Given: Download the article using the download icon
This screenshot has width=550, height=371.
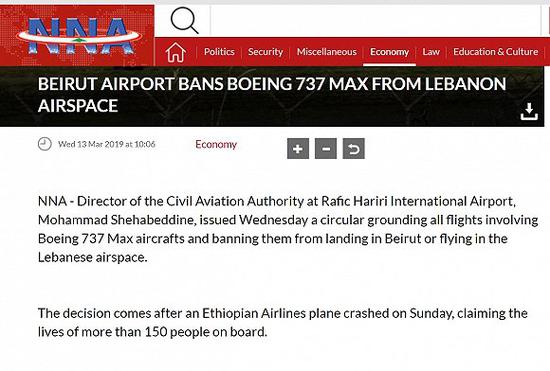Looking at the screenshot, I should [529, 112].
